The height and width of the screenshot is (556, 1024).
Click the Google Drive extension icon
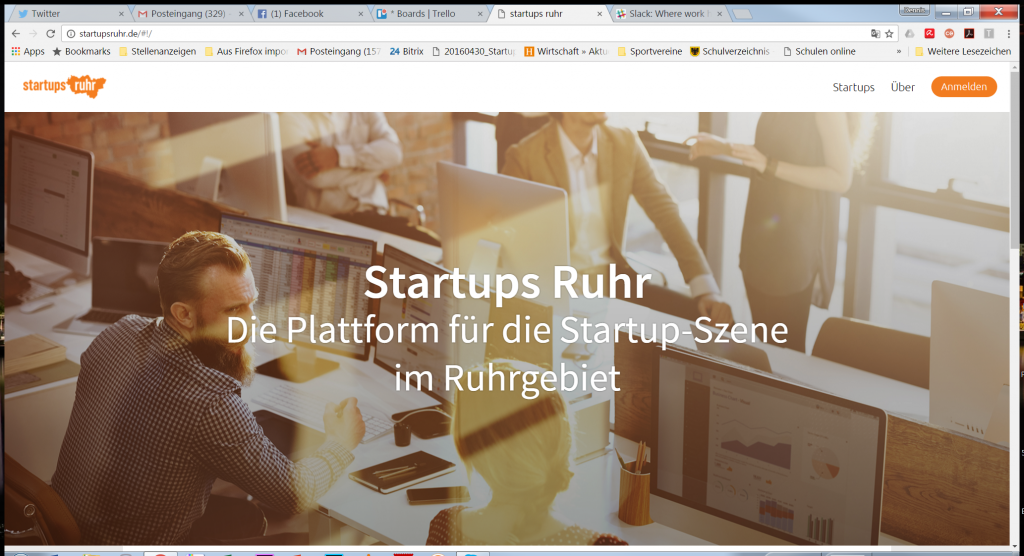point(910,33)
